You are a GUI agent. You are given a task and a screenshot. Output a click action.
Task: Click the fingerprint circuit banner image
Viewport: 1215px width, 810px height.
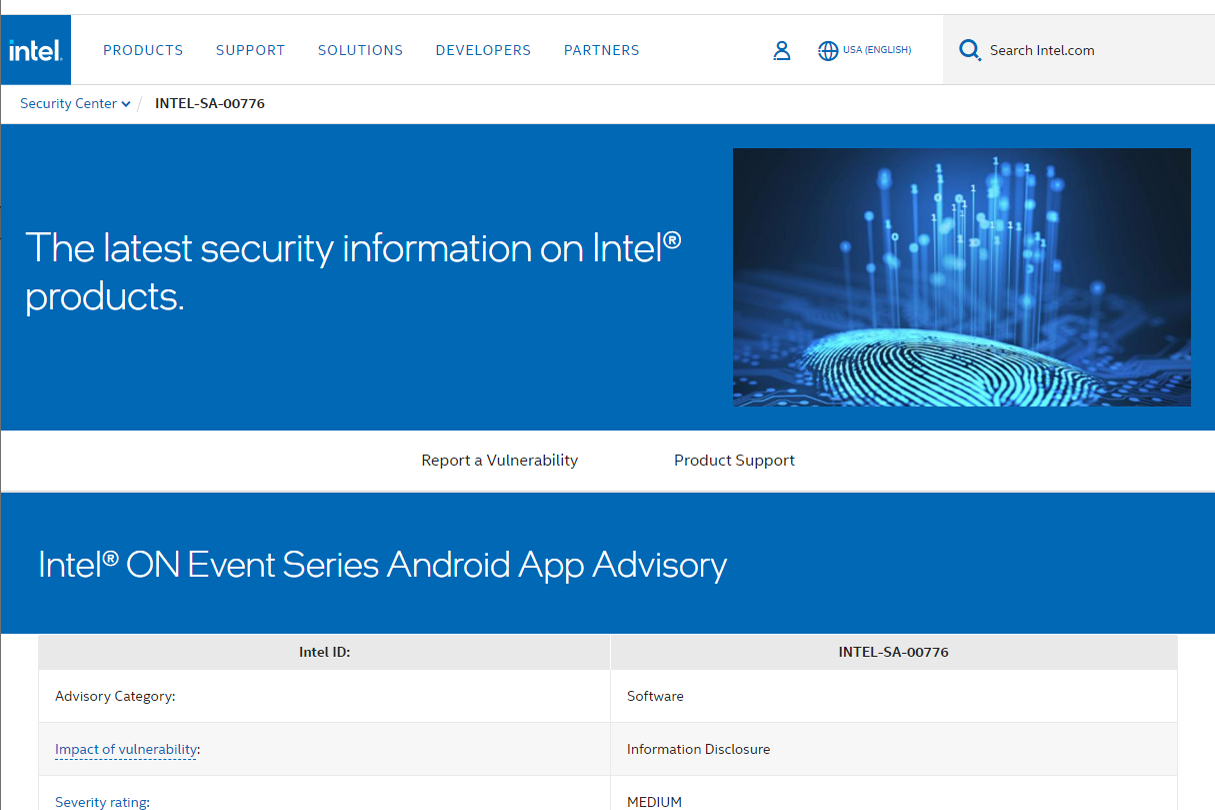[961, 277]
